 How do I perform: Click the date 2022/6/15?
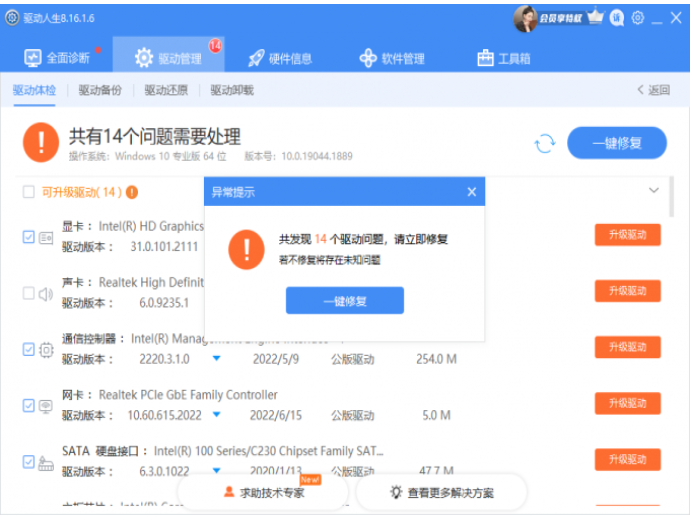click(x=276, y=415)
